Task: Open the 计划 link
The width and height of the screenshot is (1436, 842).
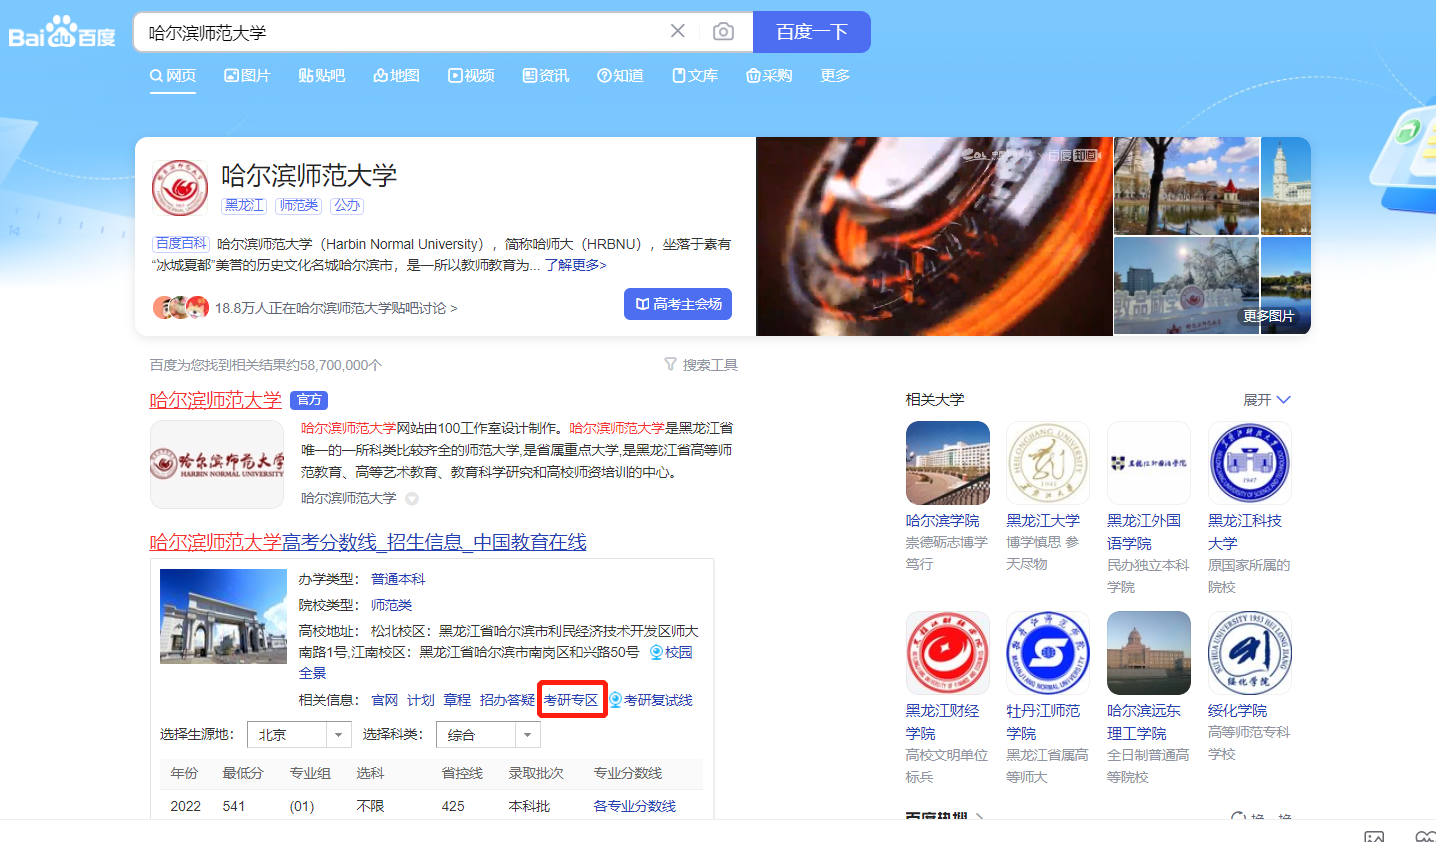Action: [421, 700]
